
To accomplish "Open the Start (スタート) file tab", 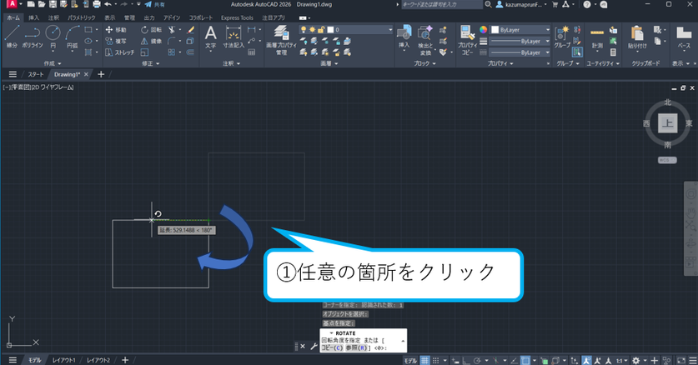I will [x=36, y=74].
